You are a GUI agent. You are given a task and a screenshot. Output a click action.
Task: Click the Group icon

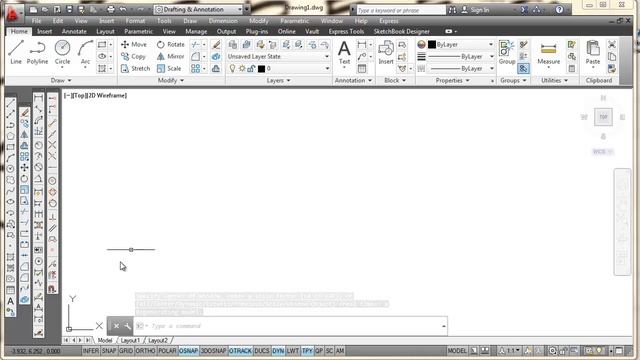coord(507,52)
